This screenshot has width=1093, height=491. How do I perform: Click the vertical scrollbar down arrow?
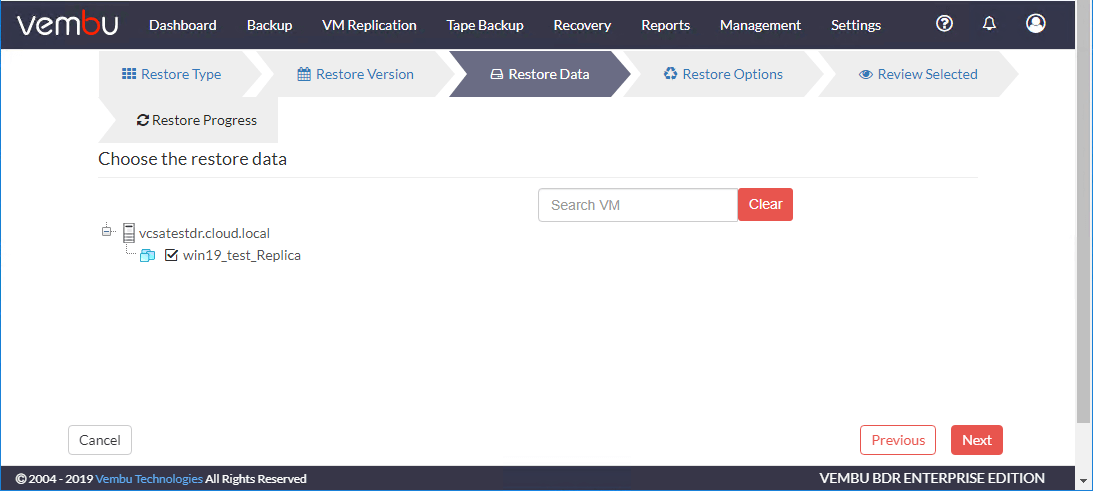pyautogui.click(x=1084, y=480)
